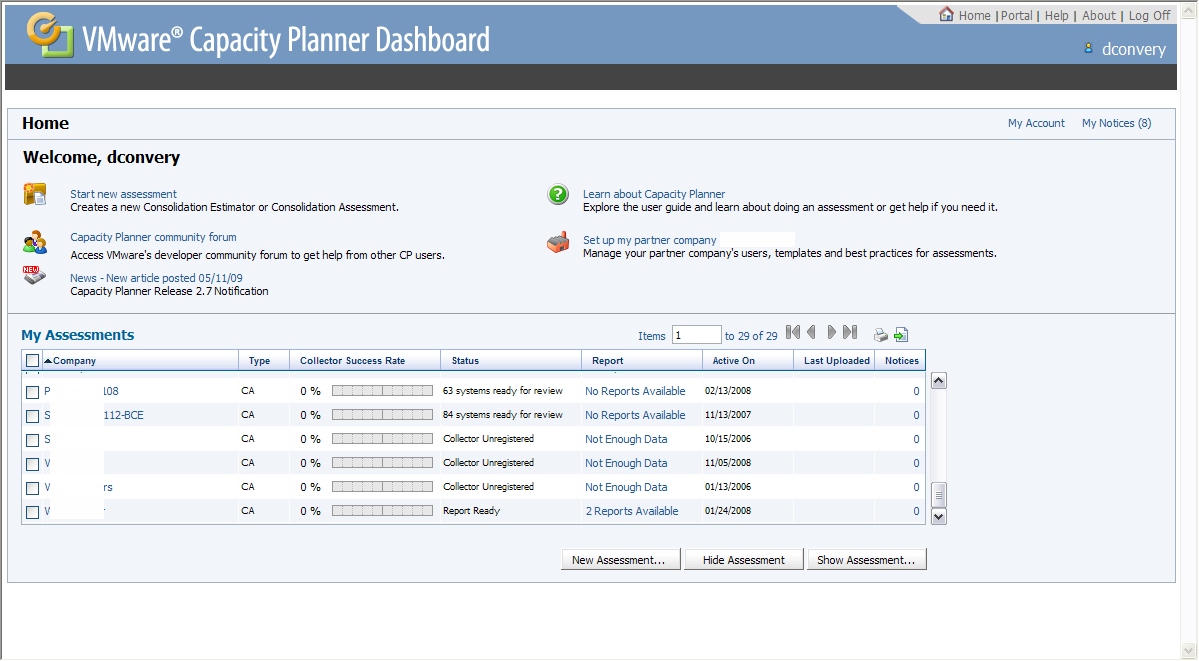This screenshot has width=1199, height=661.
Task: Go to previous page of assessments
Action: (x=811, y=332)
